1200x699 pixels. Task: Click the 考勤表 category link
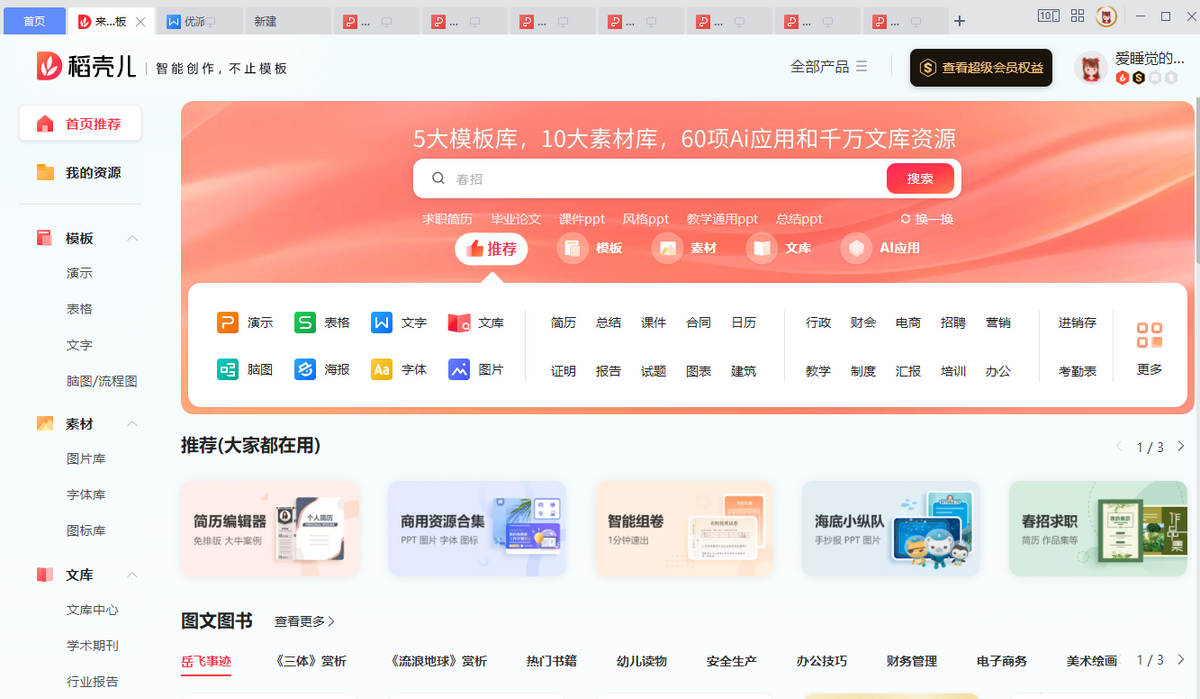click(x=1078, y=371)
